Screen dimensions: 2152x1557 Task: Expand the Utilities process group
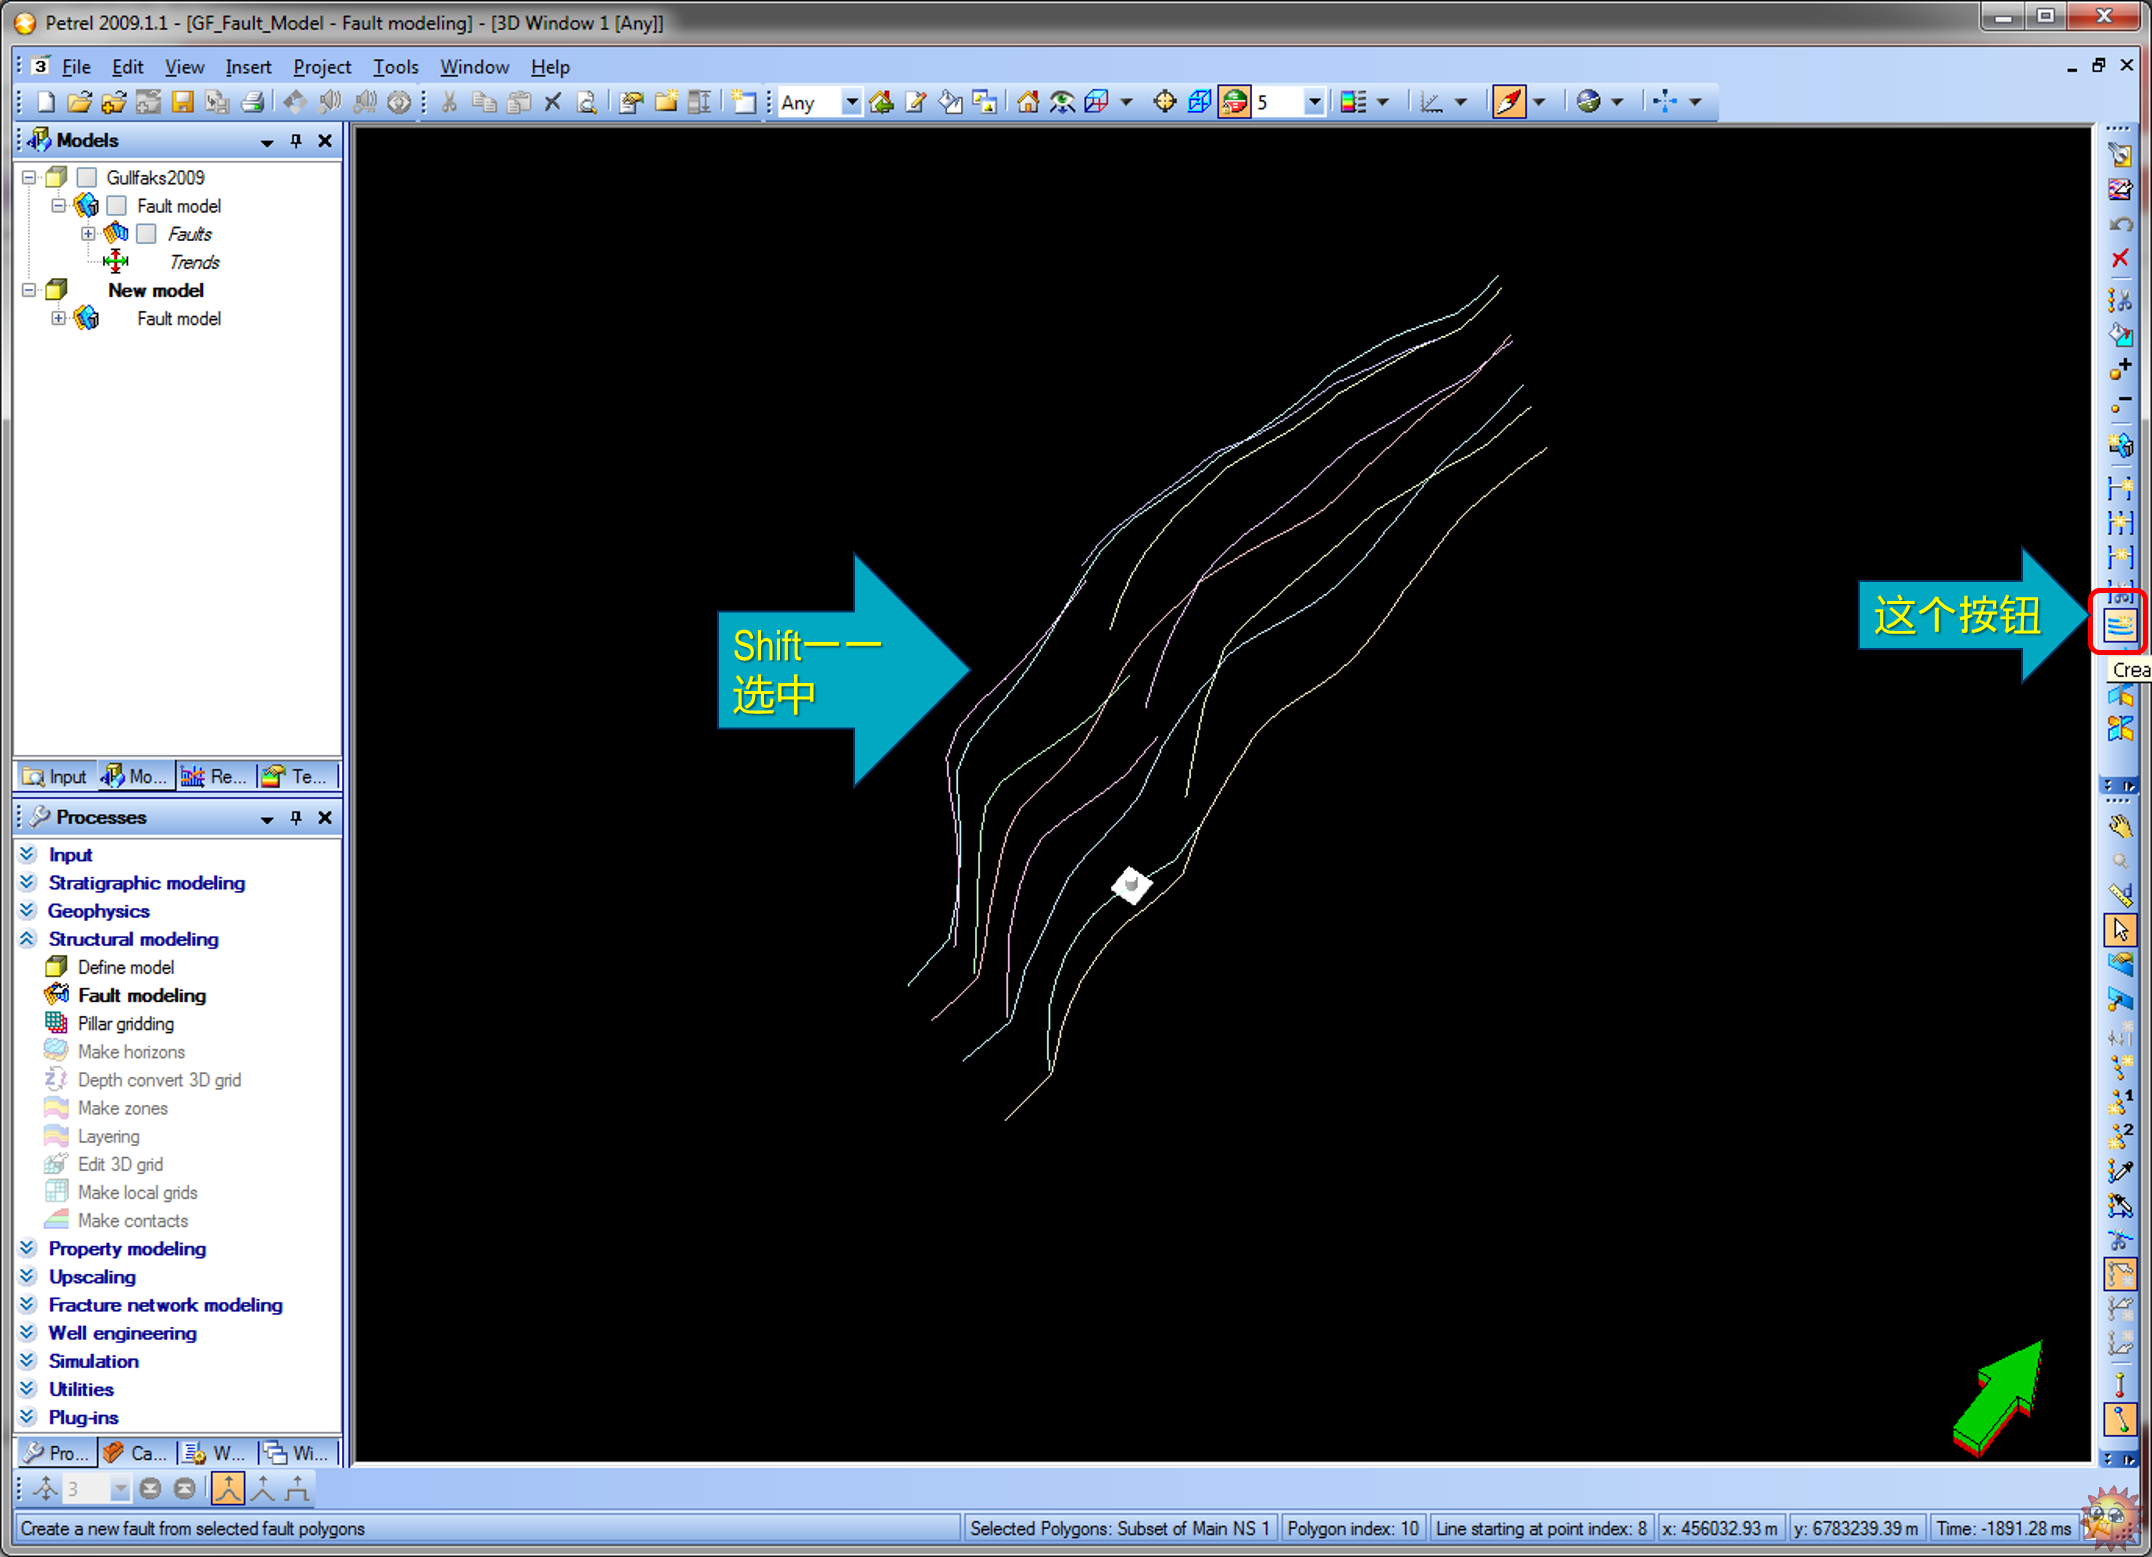pos(28,1389)
